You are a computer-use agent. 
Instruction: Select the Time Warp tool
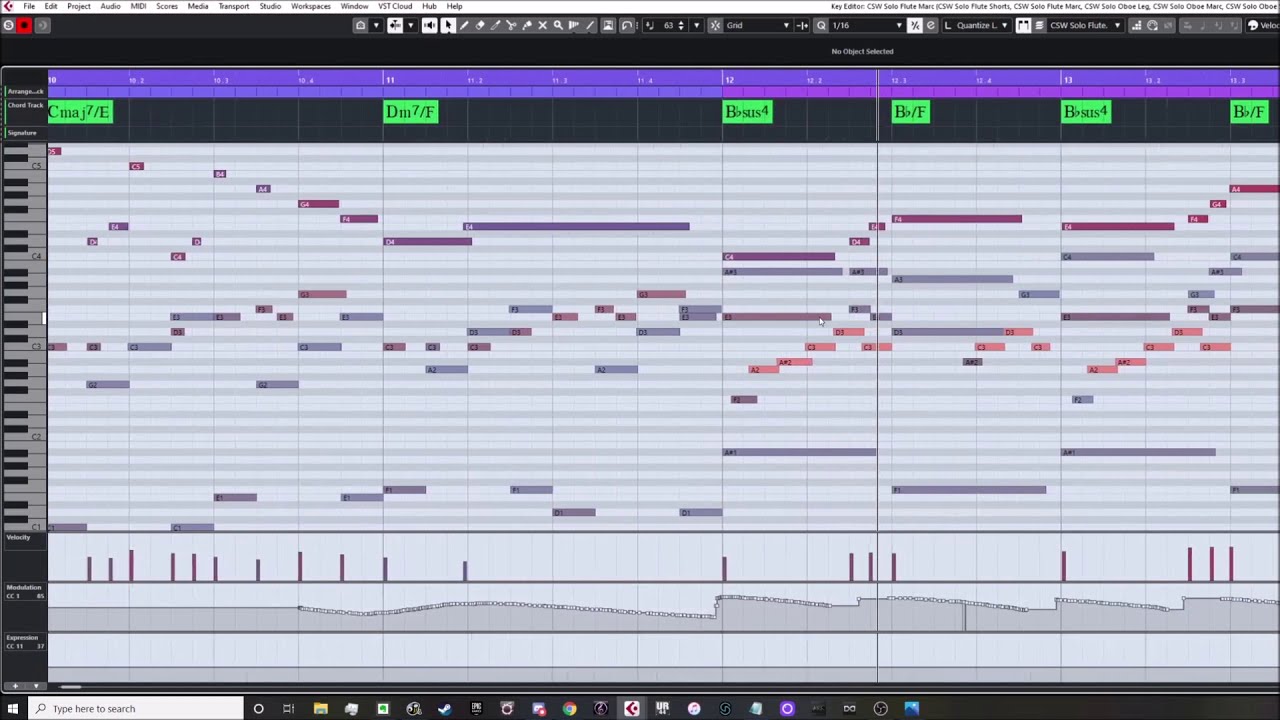(x=574, y=25)
